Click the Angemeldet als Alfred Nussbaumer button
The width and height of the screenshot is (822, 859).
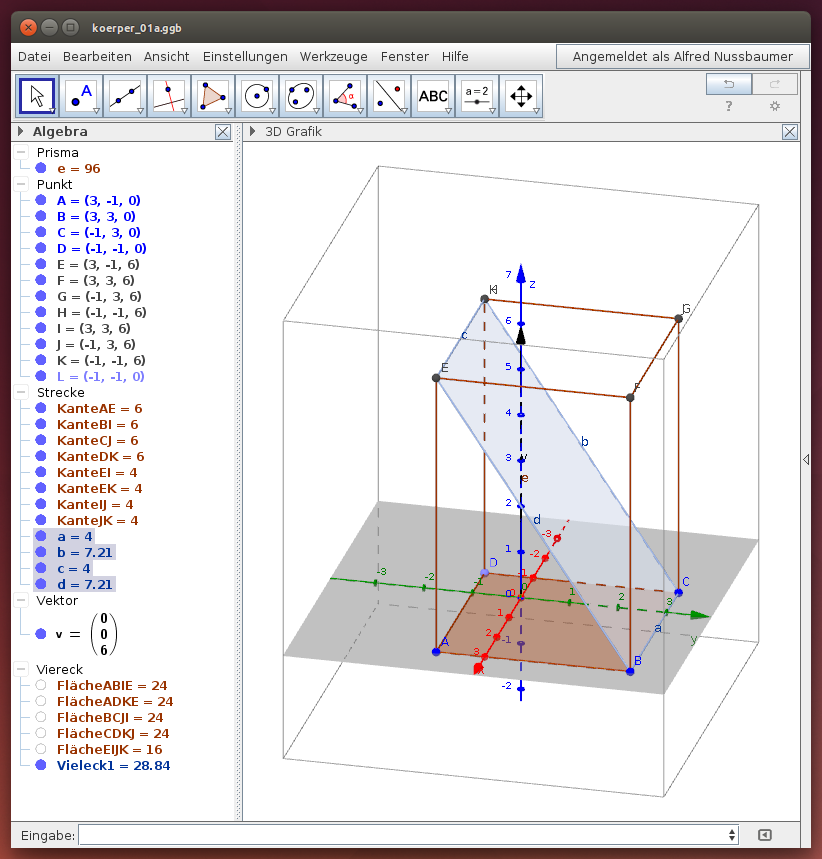(683, 56)
